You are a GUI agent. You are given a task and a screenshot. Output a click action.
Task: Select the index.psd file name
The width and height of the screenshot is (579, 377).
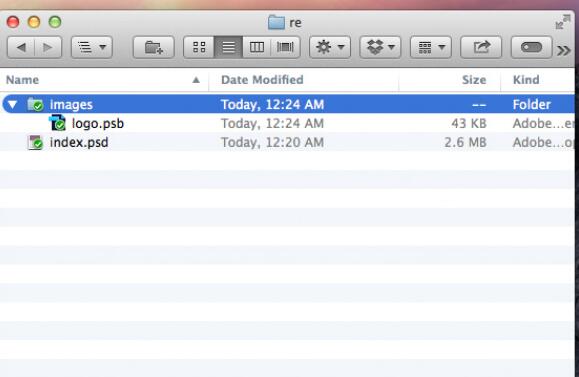79,143
